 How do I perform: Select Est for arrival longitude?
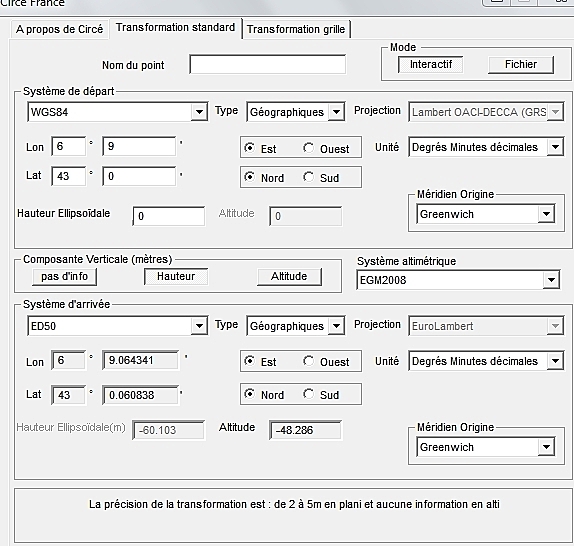260,362
